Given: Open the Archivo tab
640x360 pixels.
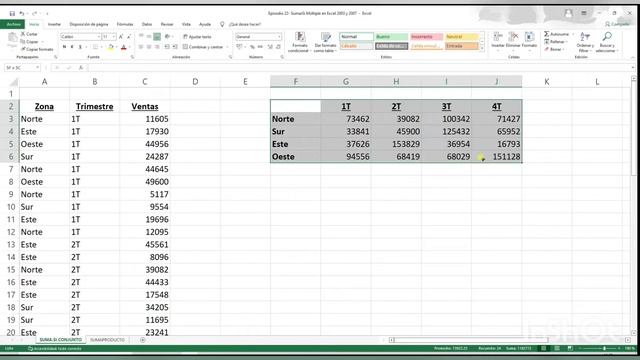Looking at the screenshot, I should pos(13,24).
